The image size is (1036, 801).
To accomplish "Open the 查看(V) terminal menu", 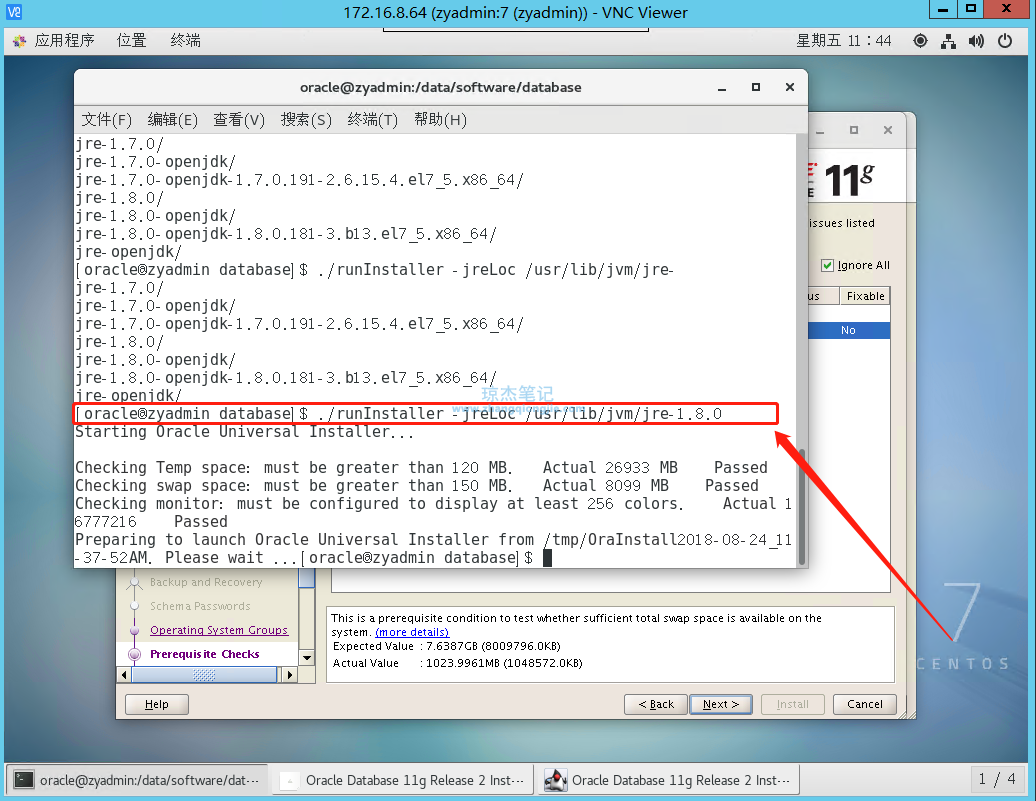I will (239, 120).
